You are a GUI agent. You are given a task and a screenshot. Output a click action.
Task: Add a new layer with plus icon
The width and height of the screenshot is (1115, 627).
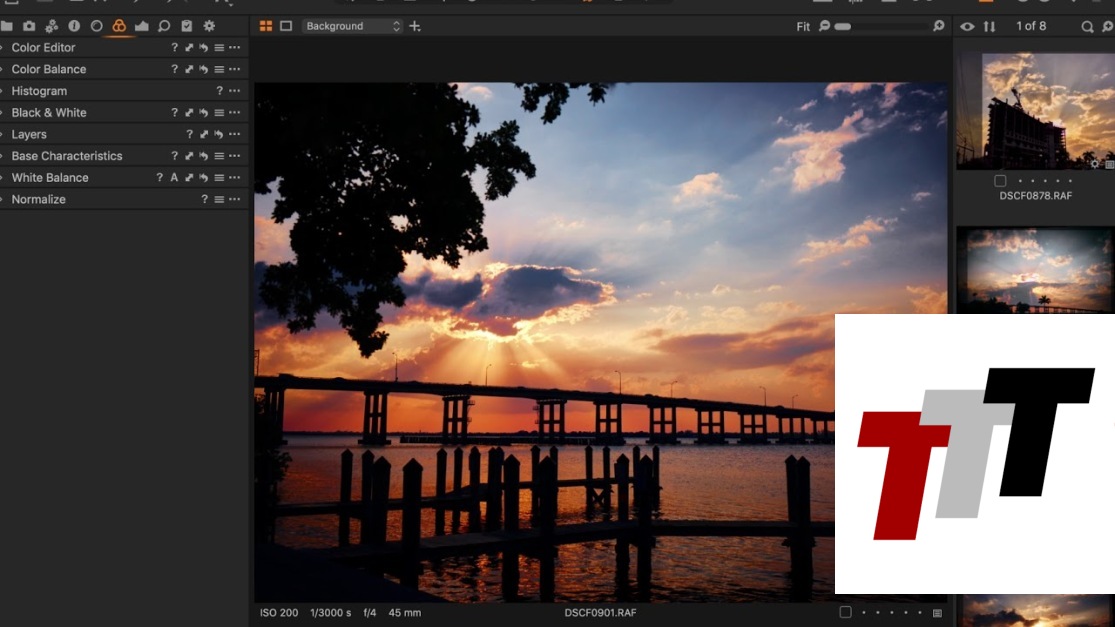(415, 26)
